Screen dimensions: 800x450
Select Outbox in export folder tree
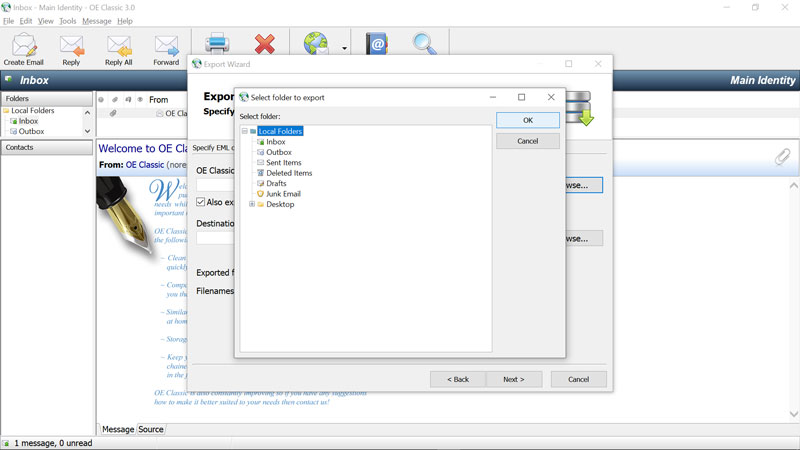coord(279,152)
